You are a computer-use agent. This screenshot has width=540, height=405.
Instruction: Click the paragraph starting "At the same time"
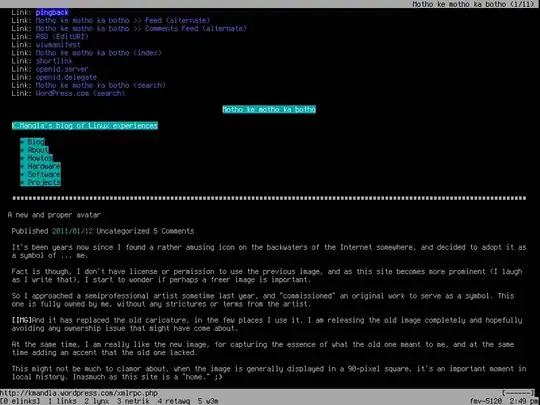click(263, 349)
